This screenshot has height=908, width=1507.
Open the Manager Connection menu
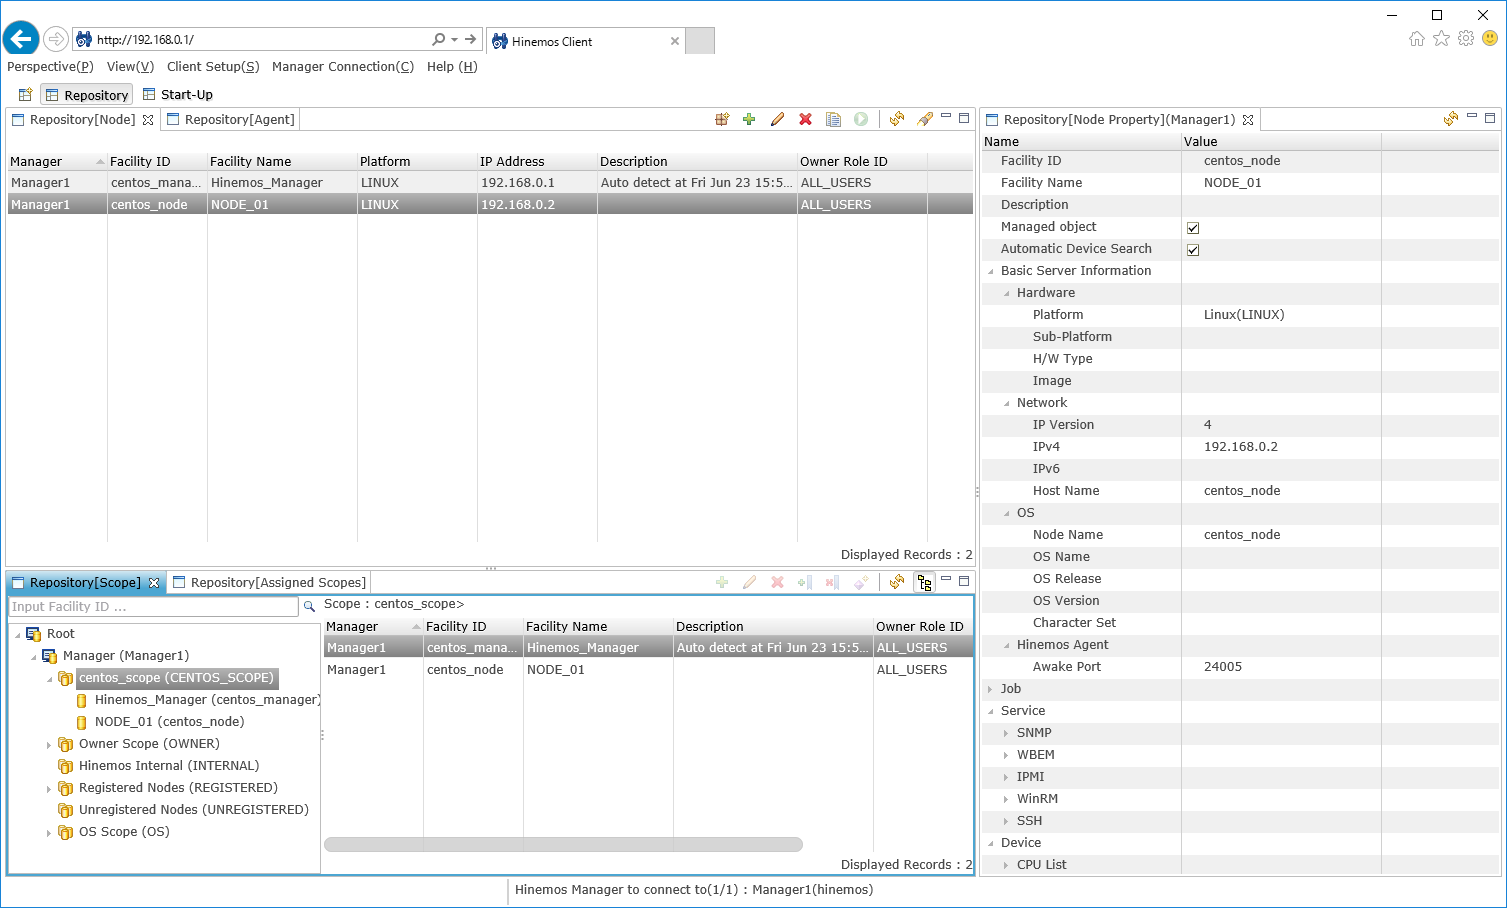pos(343,67)
